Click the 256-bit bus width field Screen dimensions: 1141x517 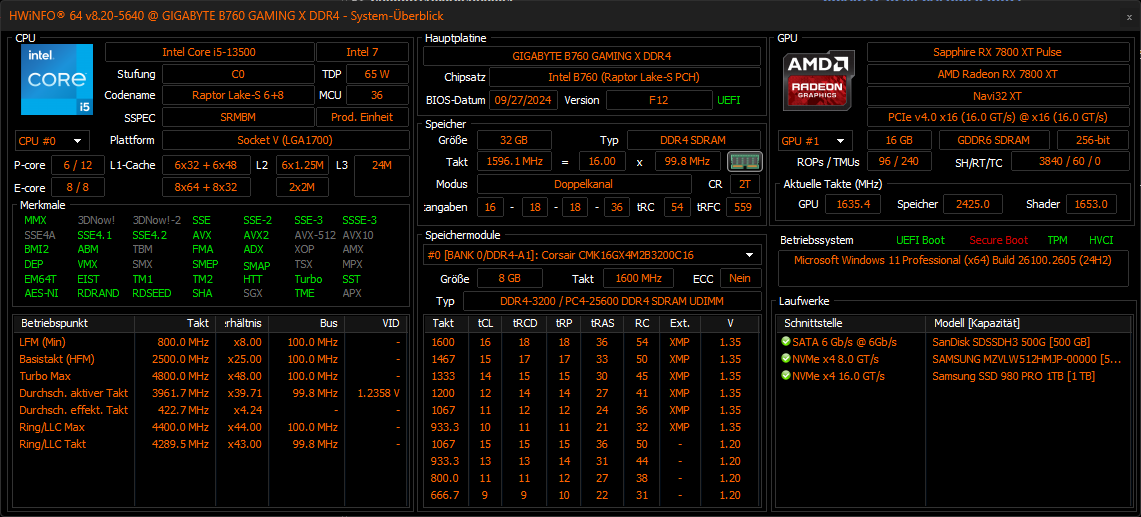click(x=1092, y=141)
